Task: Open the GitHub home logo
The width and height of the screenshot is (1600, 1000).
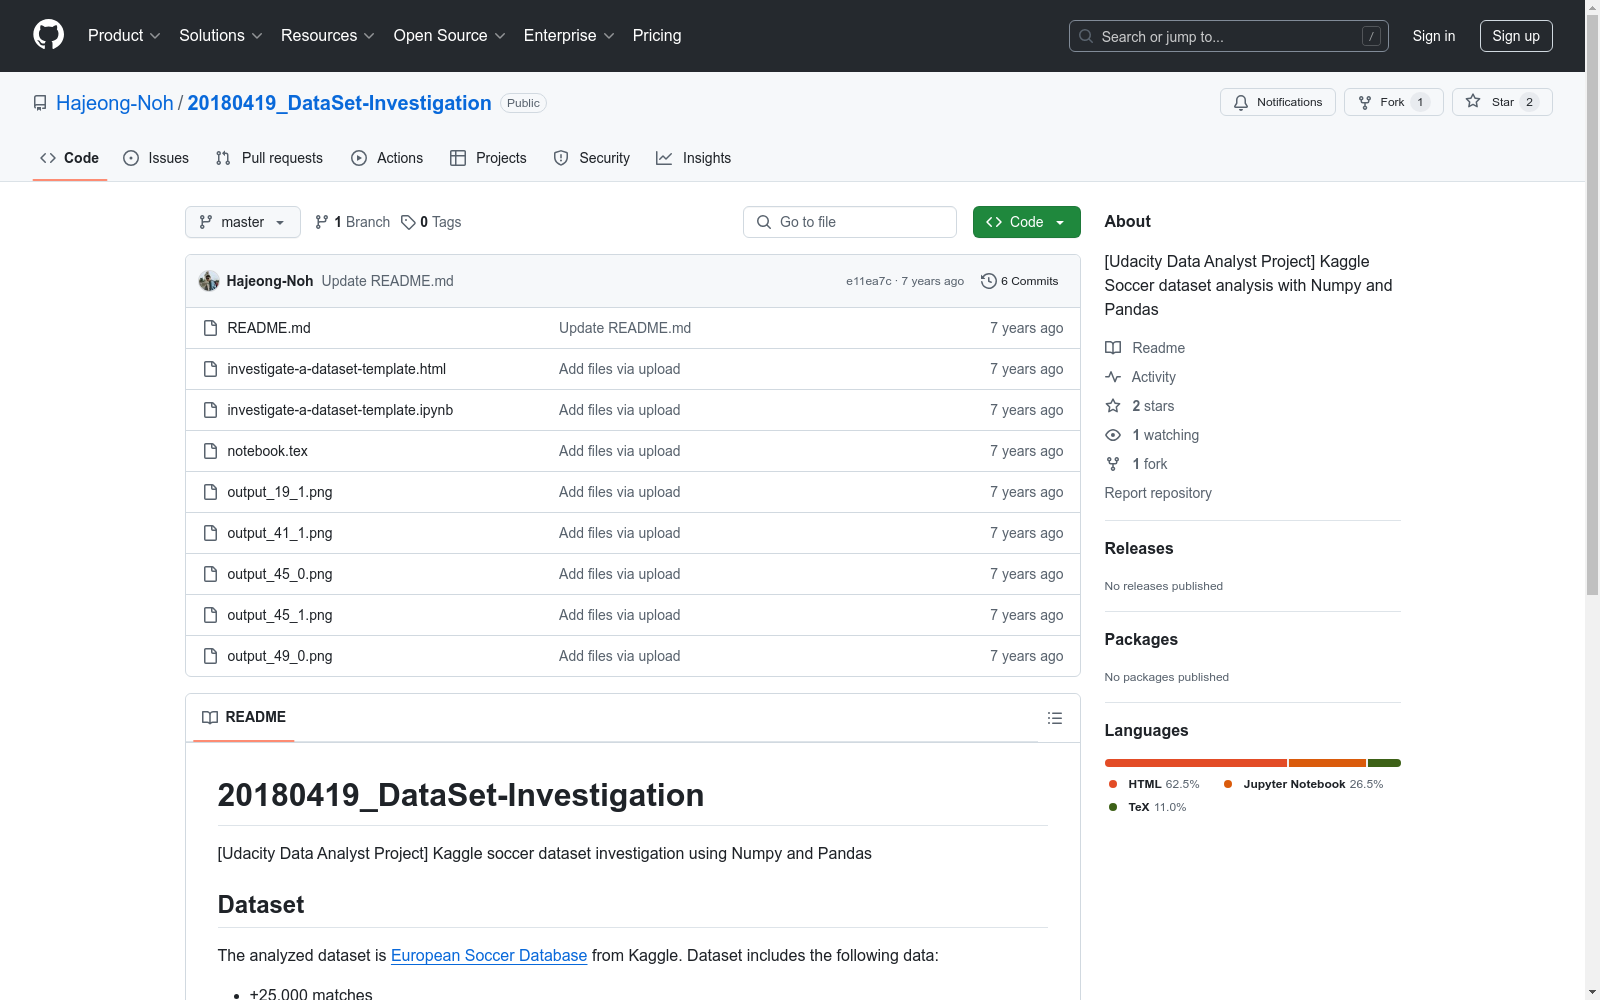Action: (48, 35)
